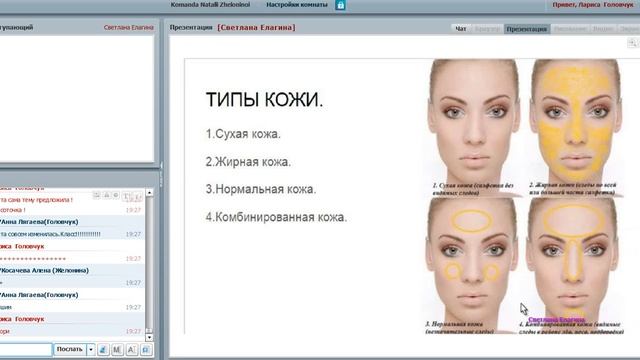Click the text 4.Комбинированная кожа.
This screenshot has height=360, width=640.
(x=276, y=217)
